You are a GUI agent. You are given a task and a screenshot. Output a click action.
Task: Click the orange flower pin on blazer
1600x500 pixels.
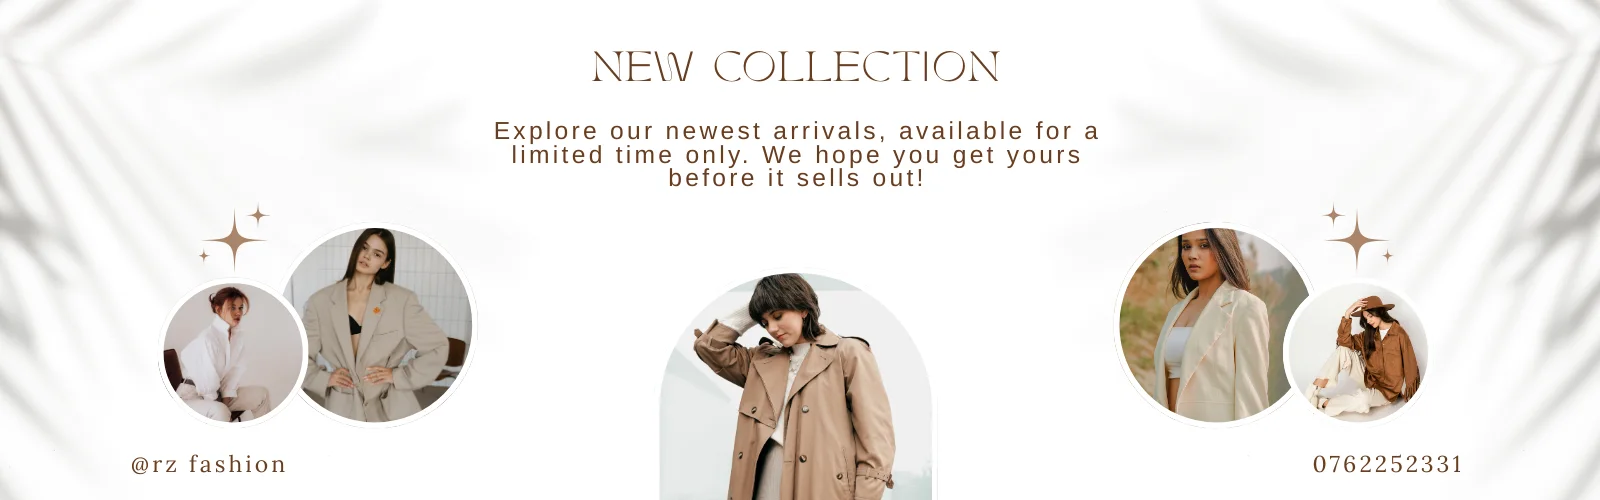(x=377, y=311)
